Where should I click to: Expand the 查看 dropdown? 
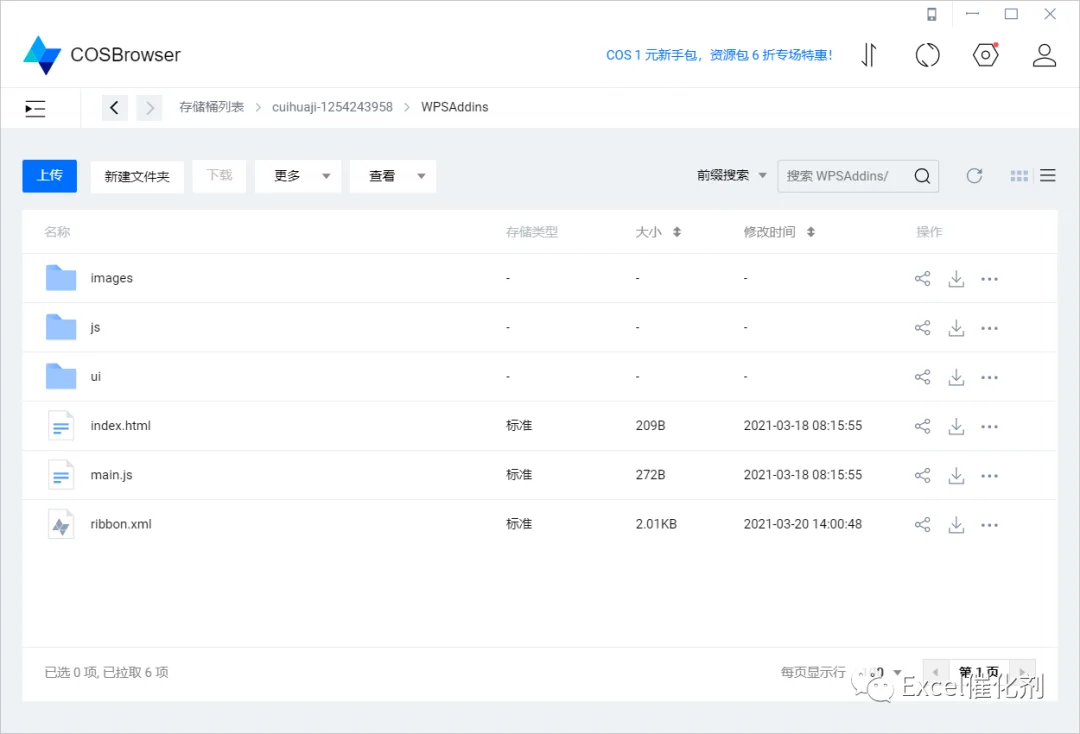393,176
